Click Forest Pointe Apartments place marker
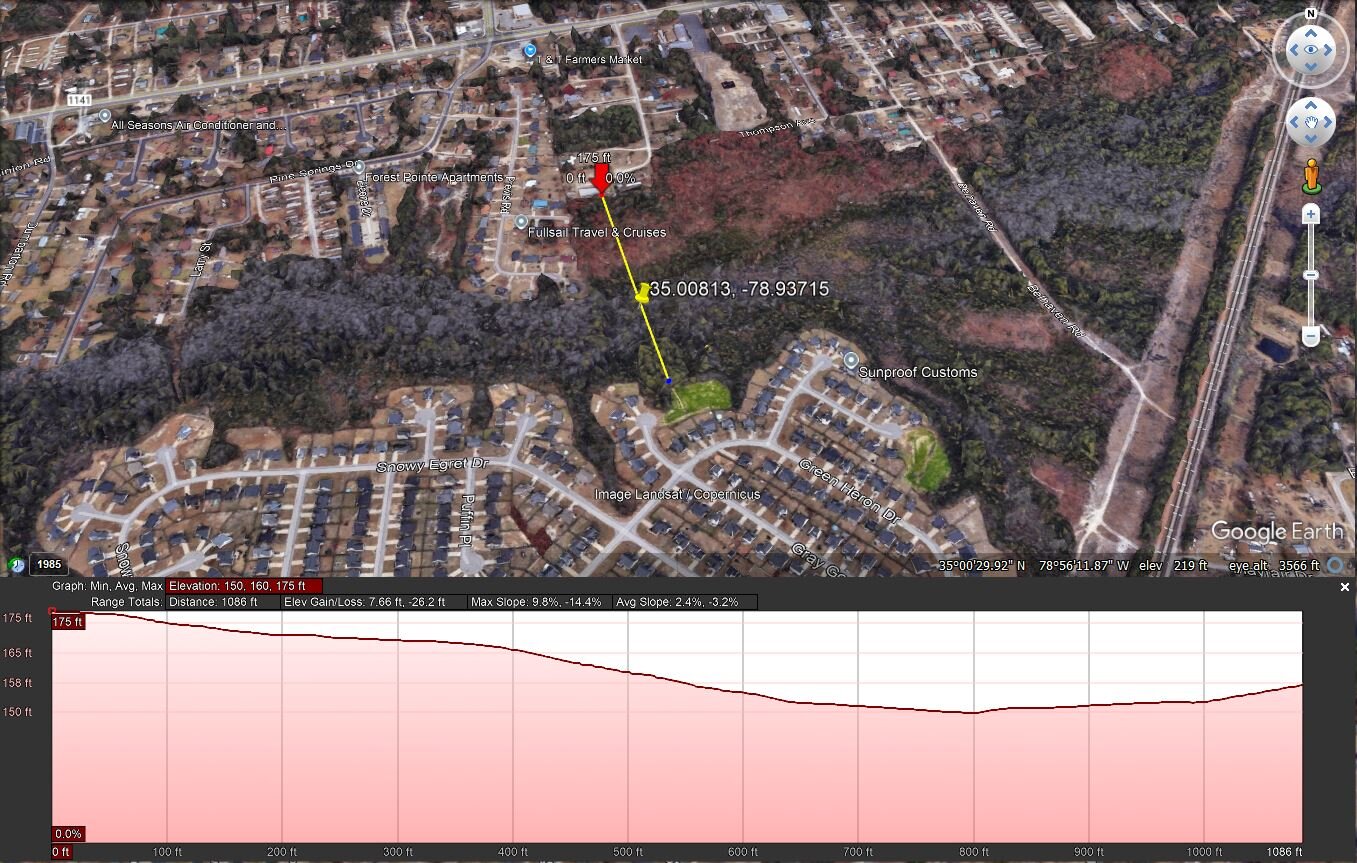This screenshot has height=863, width=1357. pos(360,168)
